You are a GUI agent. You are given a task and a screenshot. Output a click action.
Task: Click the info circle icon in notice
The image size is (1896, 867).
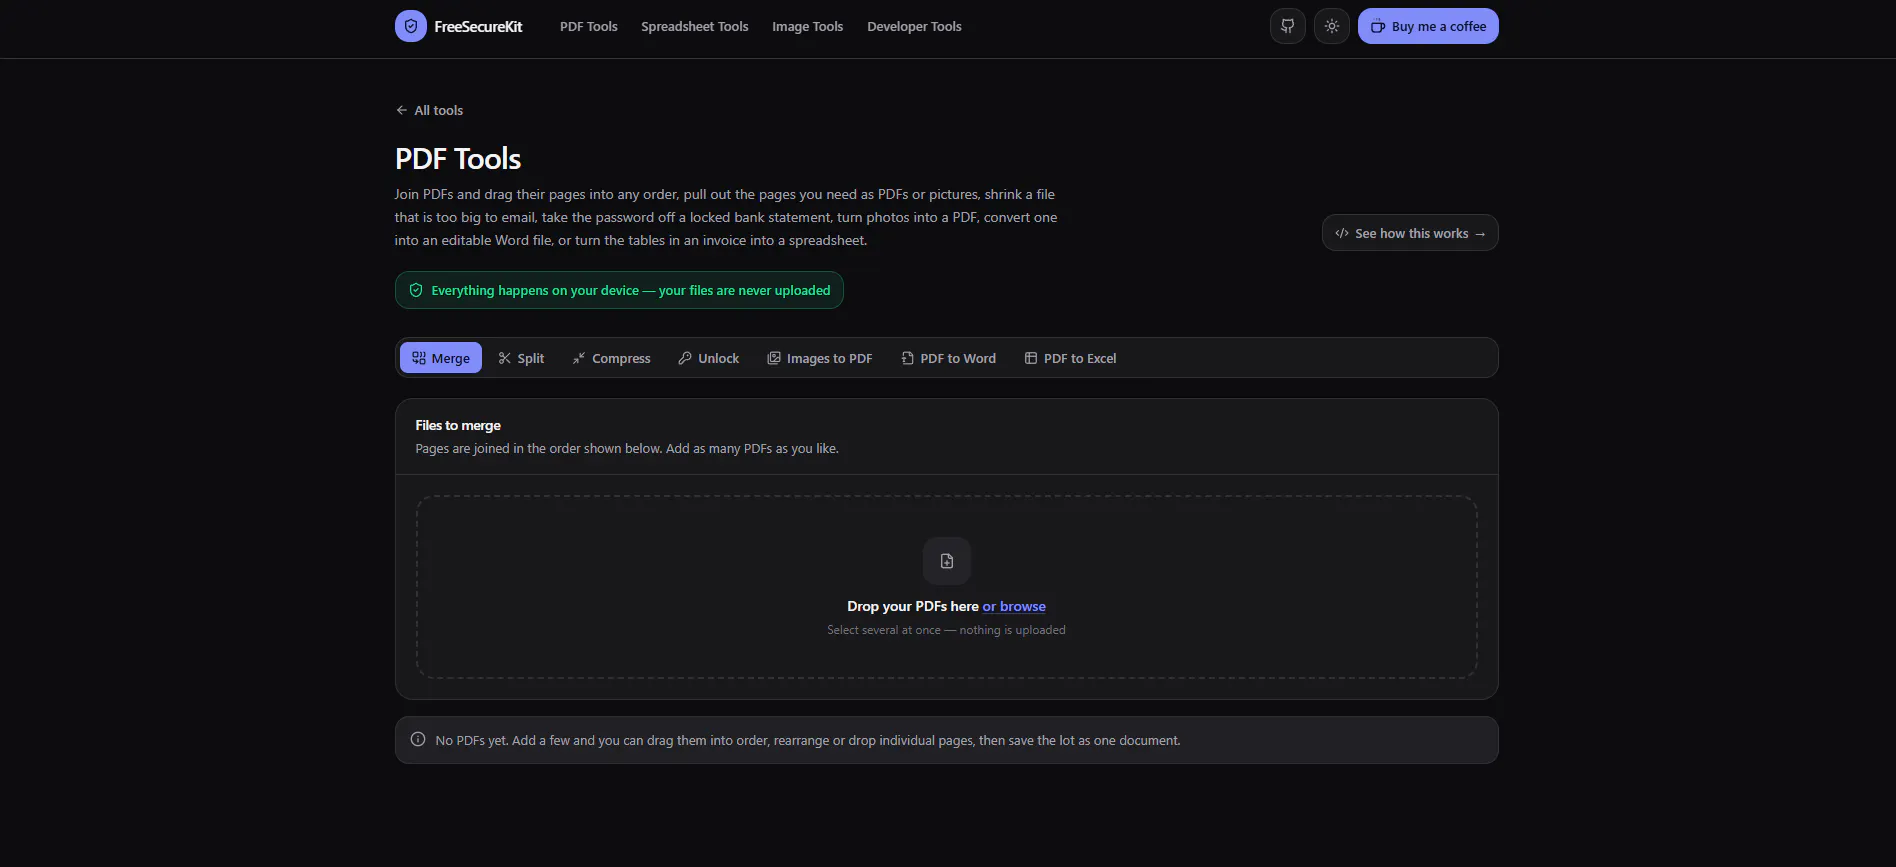point(418,740)
